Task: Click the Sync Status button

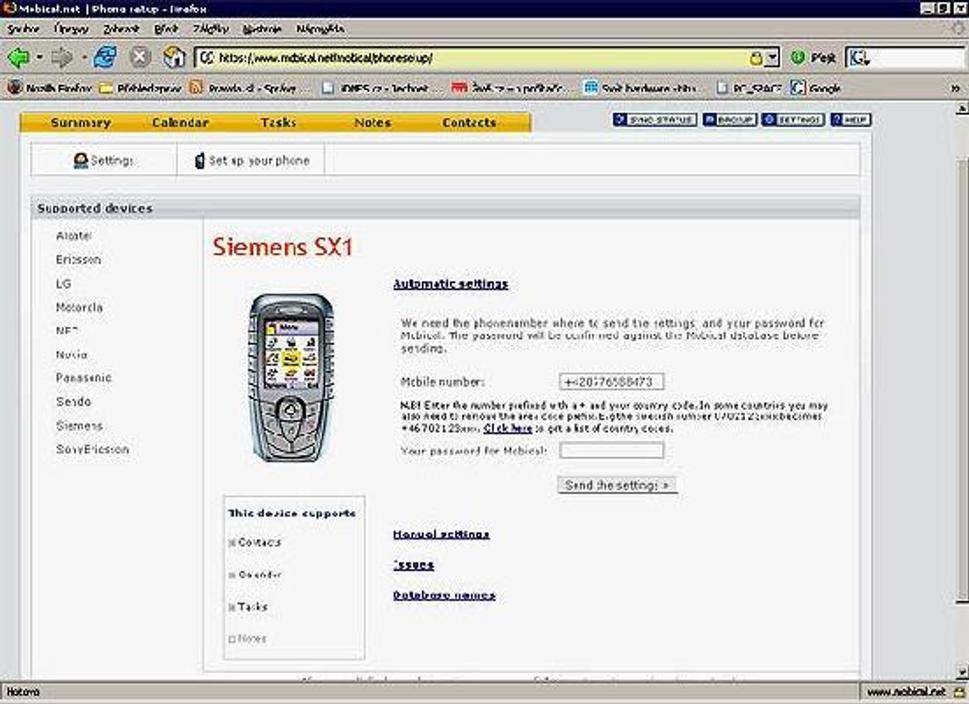Action: (x=655, y=119)
